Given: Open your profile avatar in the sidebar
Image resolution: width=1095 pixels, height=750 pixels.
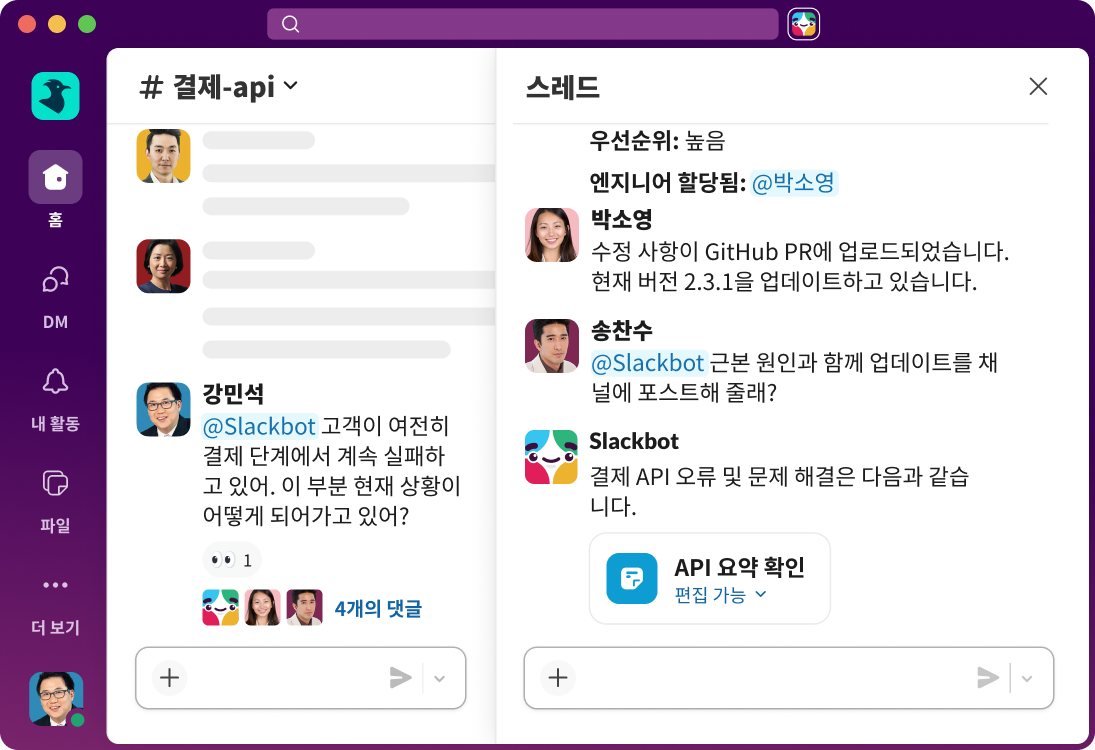Looking at the screenshot, I should tap(56, 699).
